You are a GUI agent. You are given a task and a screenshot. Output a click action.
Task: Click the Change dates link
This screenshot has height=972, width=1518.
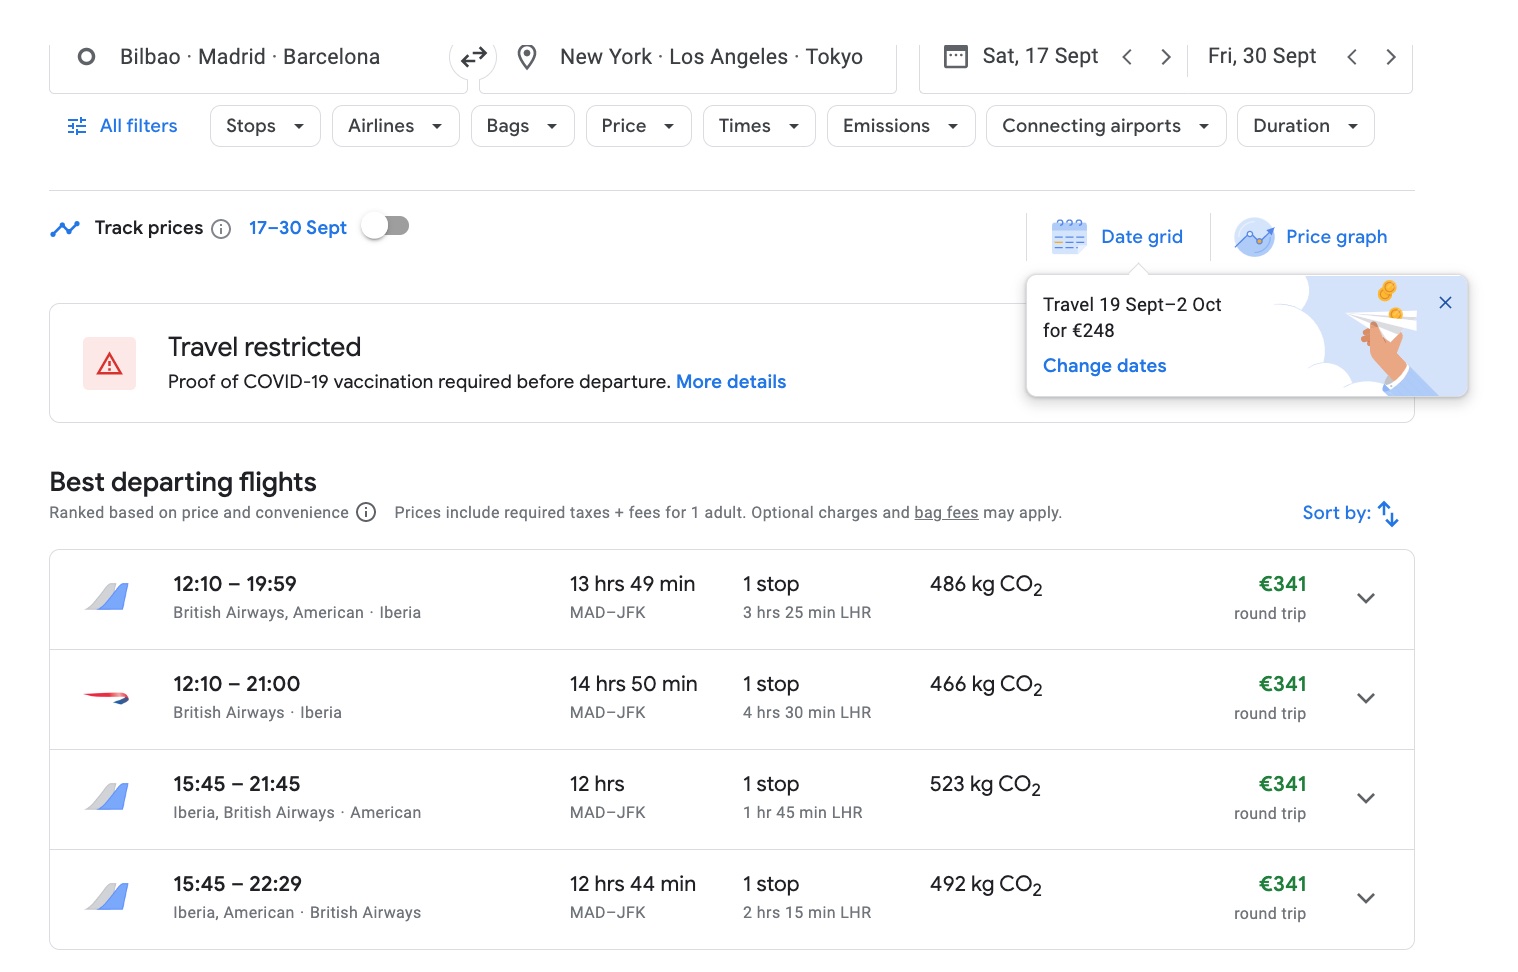pos(1104,366)
